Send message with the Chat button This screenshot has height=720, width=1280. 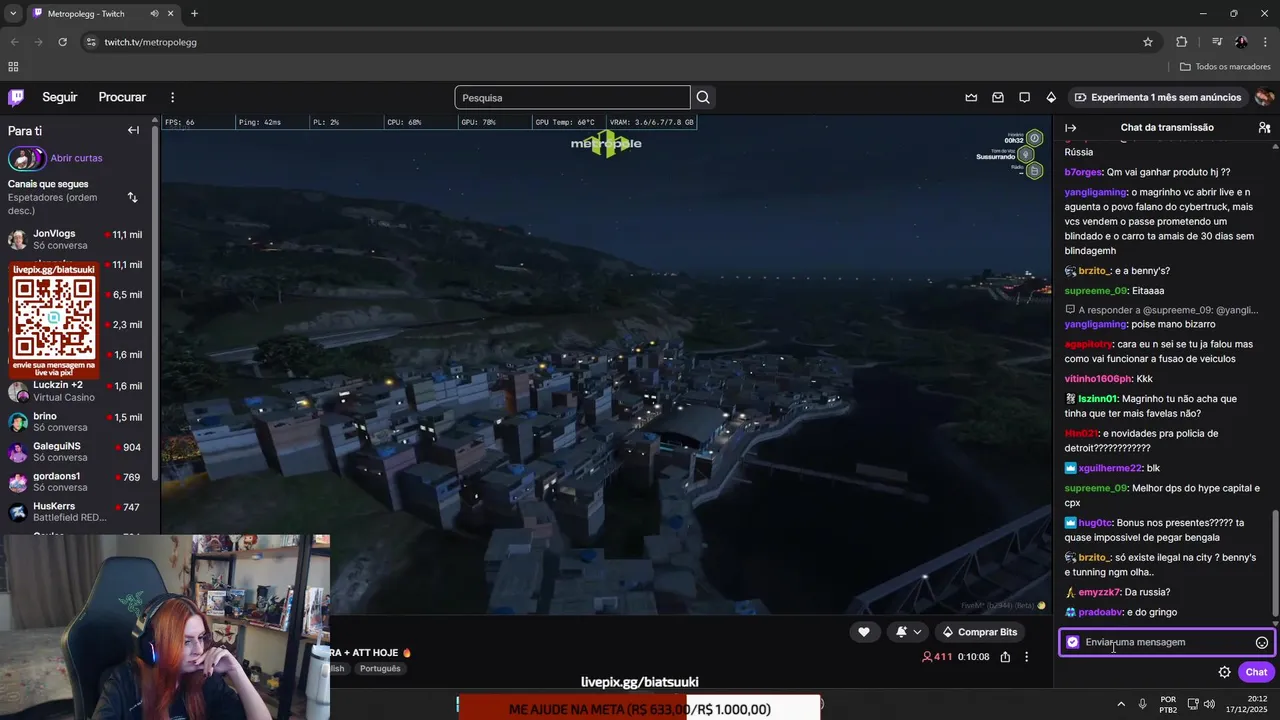1256,672
